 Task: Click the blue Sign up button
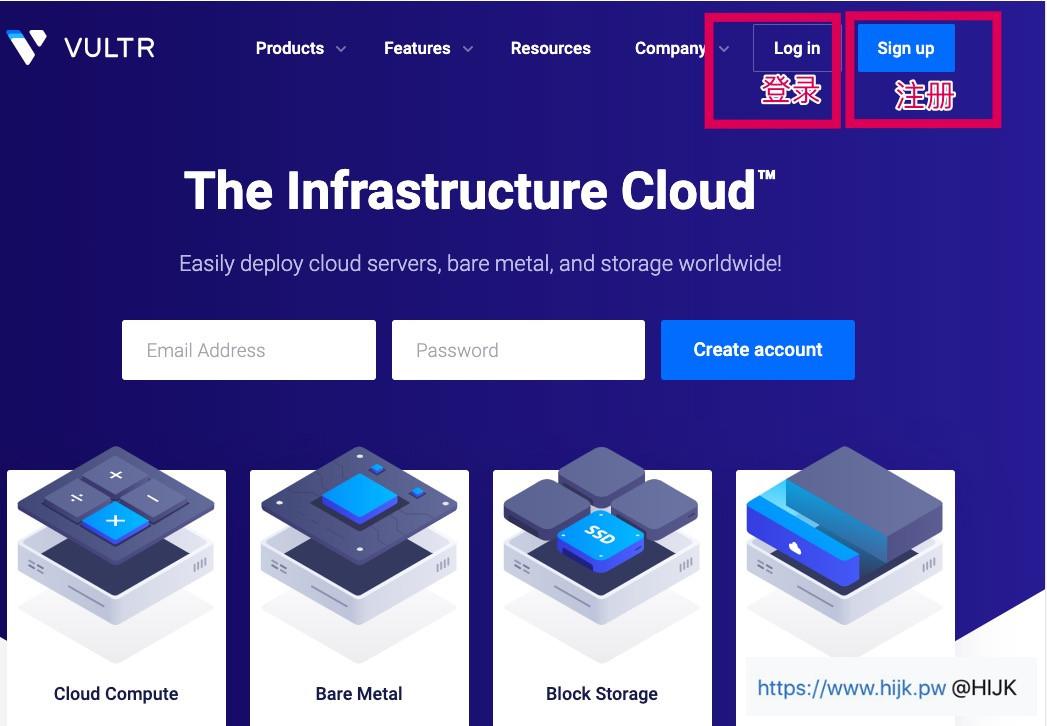tap(905, 48)
